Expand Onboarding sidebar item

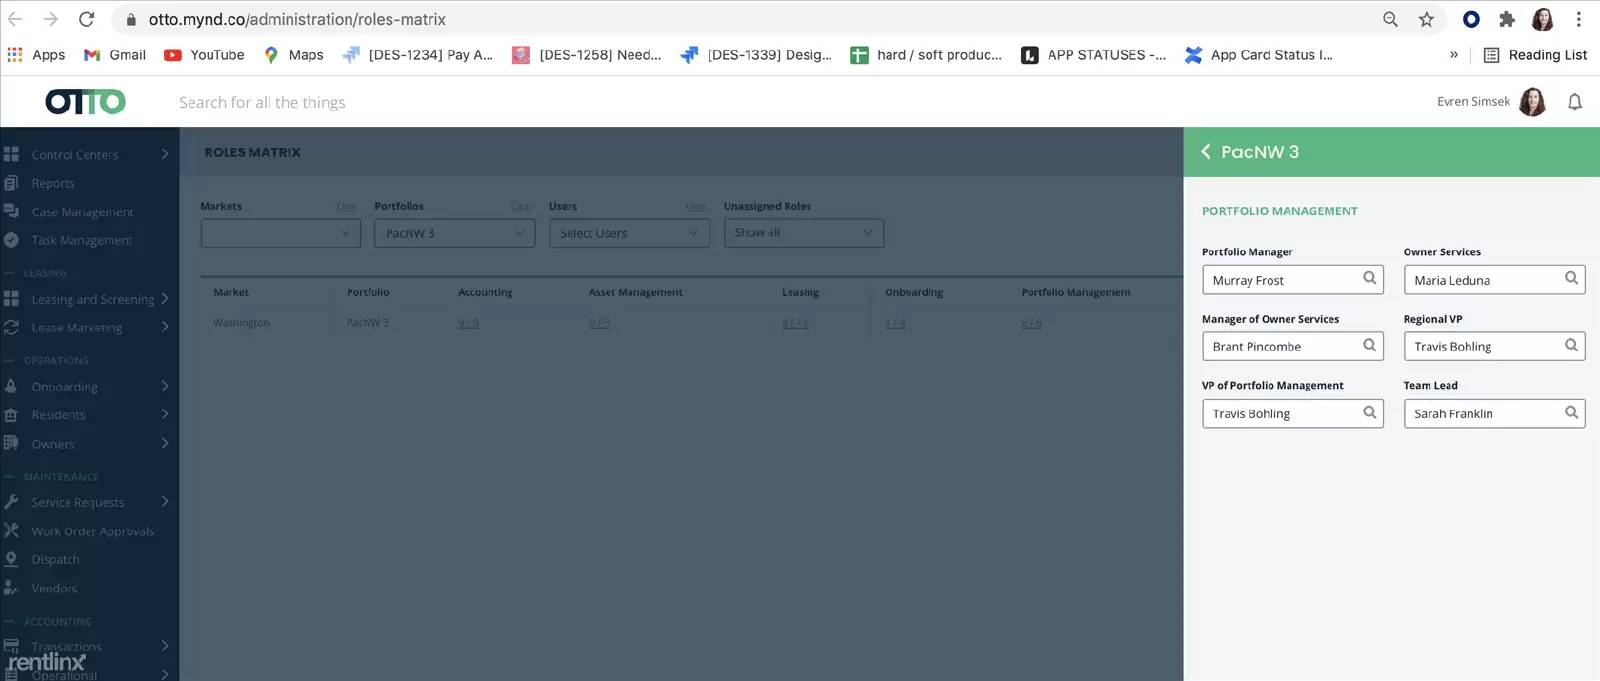pyautogui.click(x=87, y=386)
